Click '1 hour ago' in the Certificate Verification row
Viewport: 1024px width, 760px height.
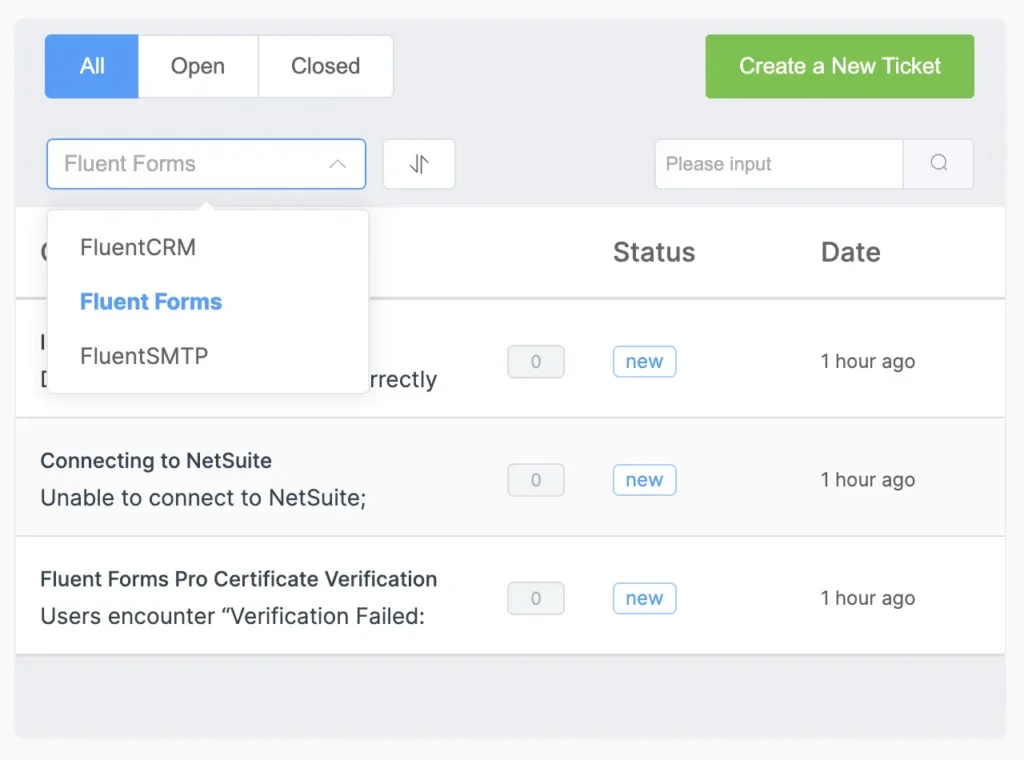868,598
